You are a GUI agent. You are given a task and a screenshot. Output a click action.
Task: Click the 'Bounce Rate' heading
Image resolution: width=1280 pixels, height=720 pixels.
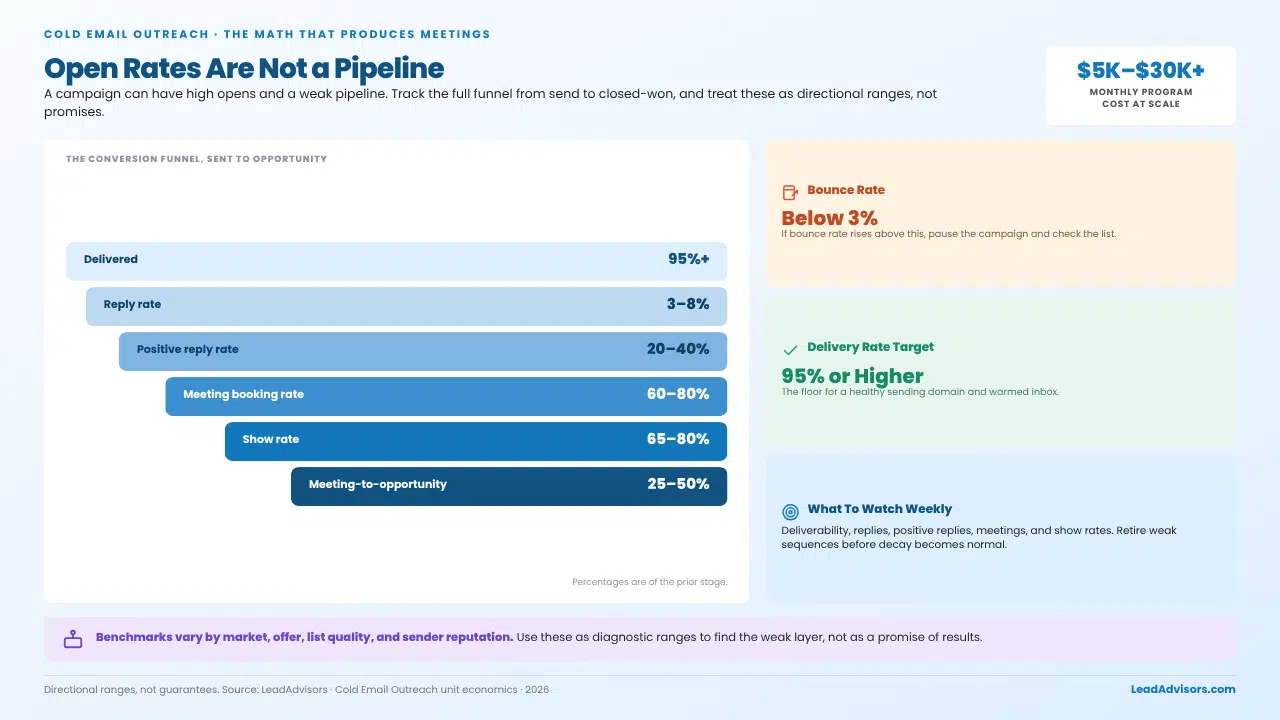coord(846,190)
